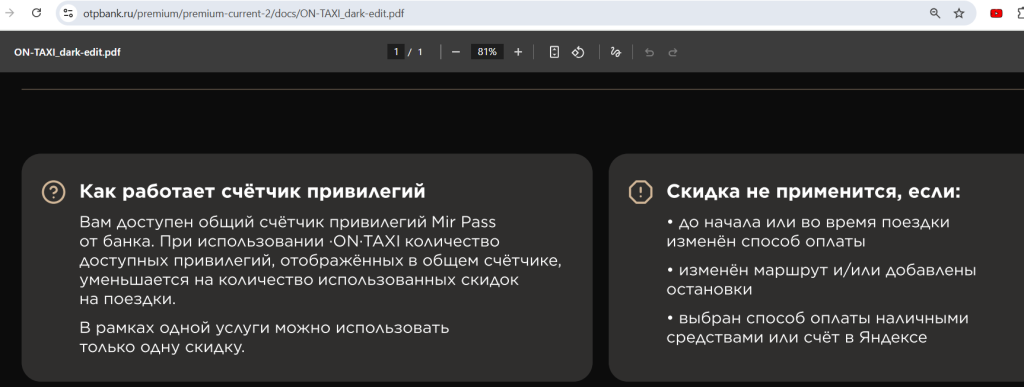This screenshot has height=387, width=1024.
Task: Click the octagon warning icon beside Скидка heading
Action: click(x=641, y=191)
